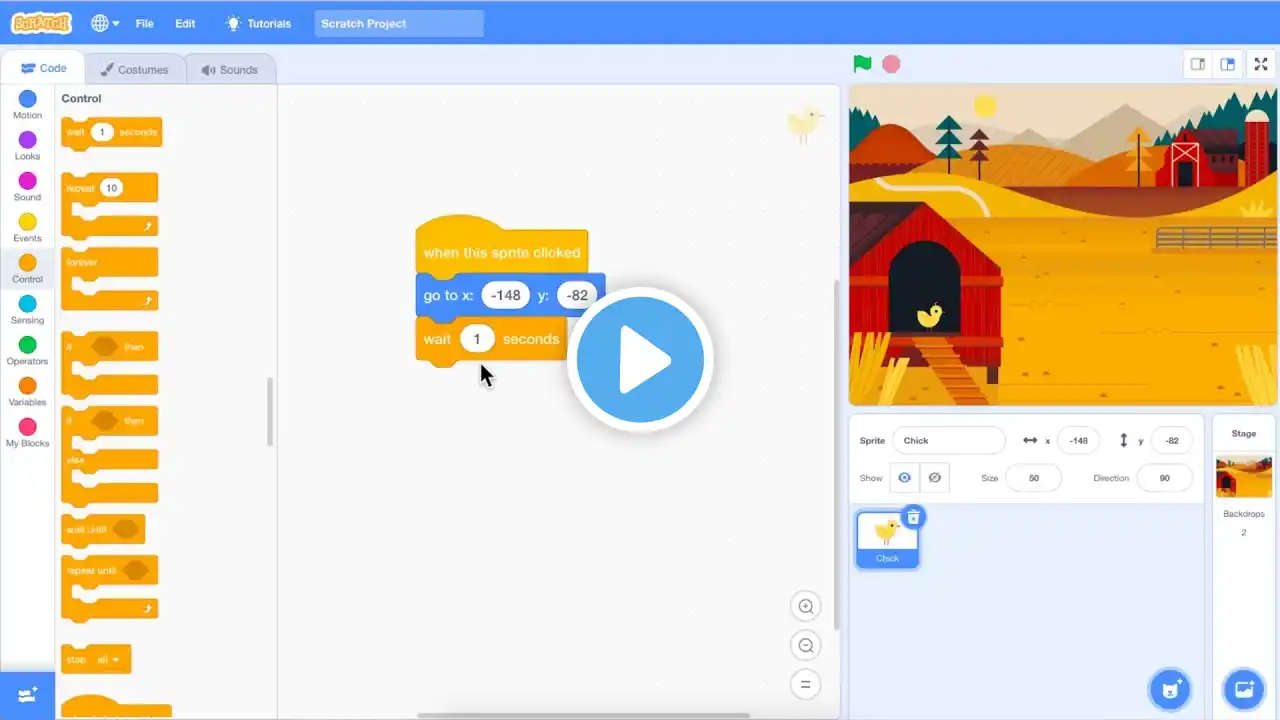
Task: Click the add extension button
Action: [x=27, y=695]
